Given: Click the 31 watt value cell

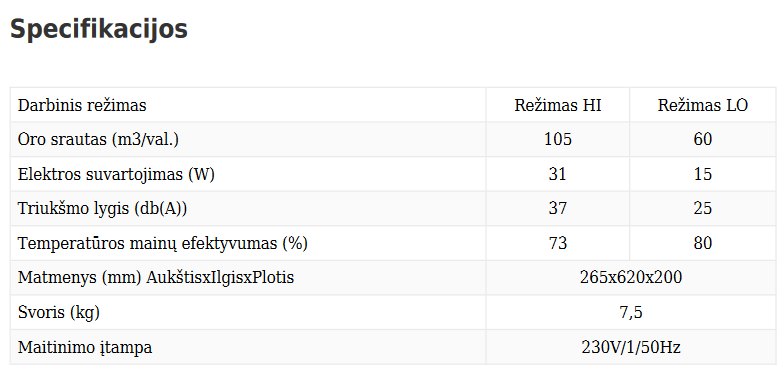Looking at the screenshot, I should tap(558, 174).
